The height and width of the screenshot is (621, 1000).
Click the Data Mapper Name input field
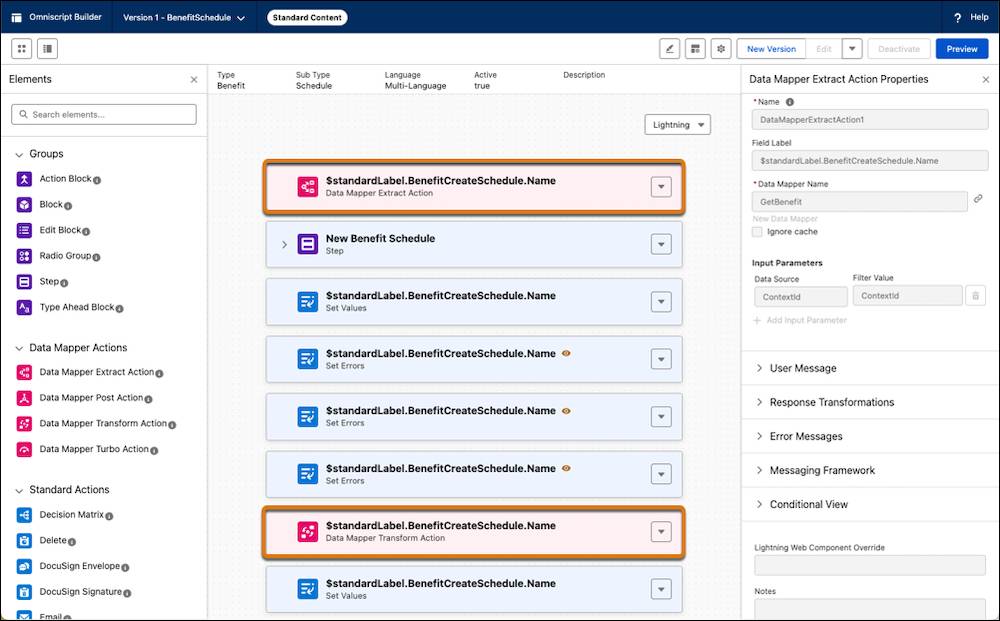pyautogui.click(x=859, y=201)
